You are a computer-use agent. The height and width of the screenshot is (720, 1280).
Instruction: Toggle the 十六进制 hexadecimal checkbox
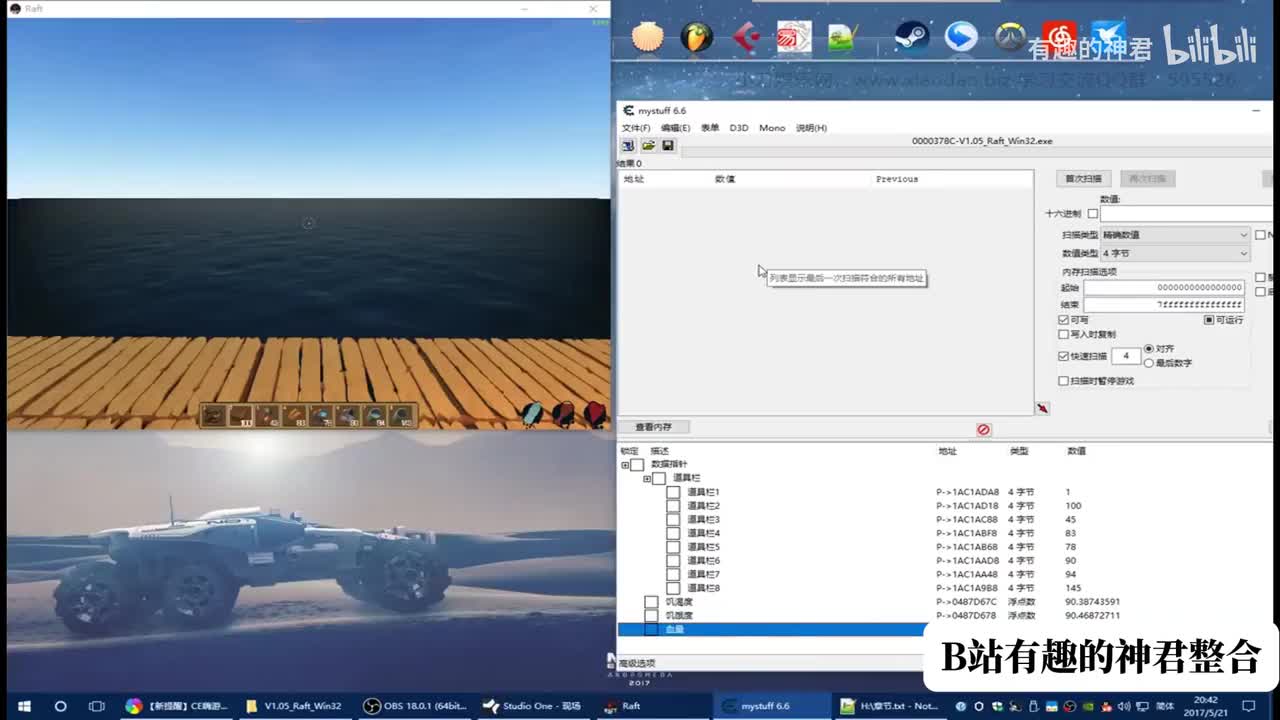tap(1092, 214)
